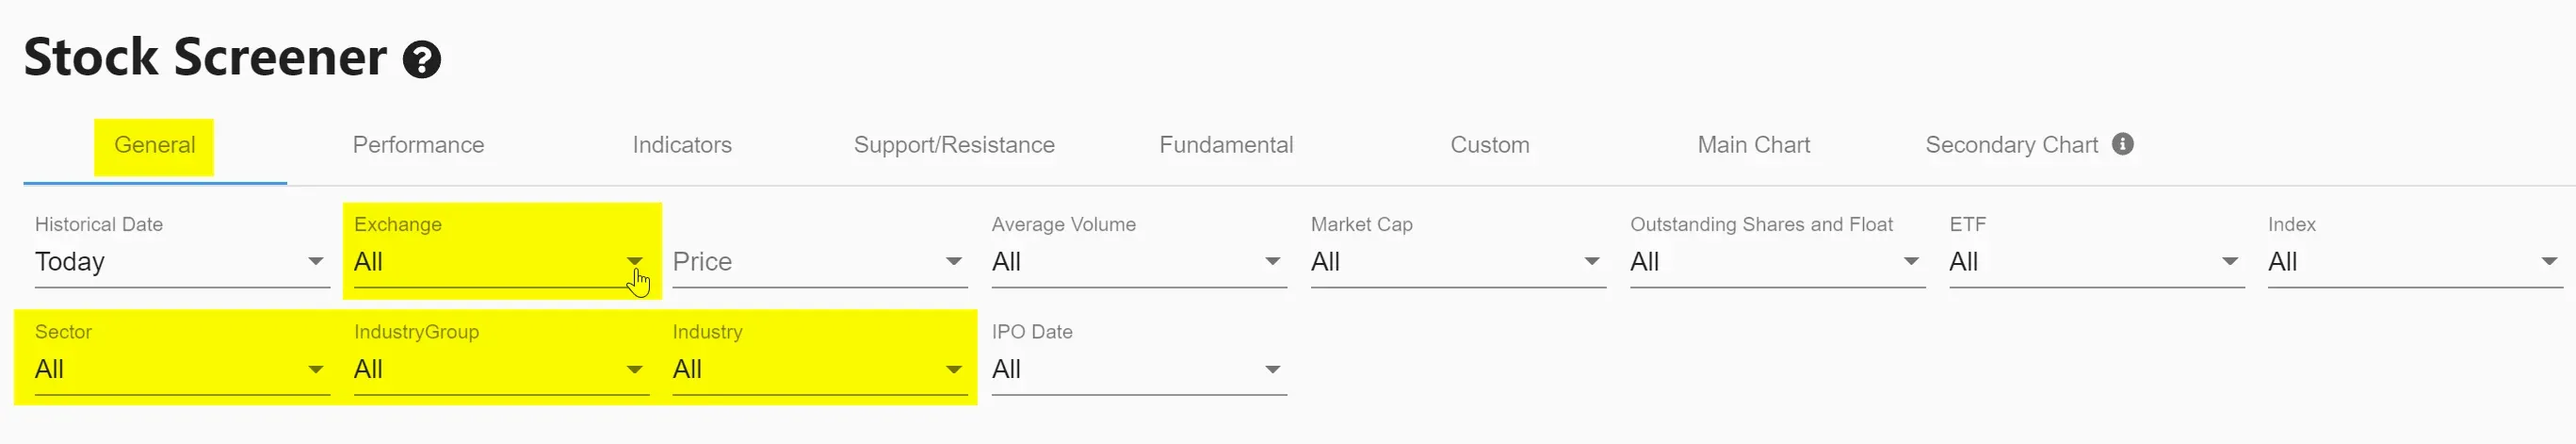Click the Stock Screener help question-mark icon
The height and width of the screenshot is (444, 2576).
click(x=421, y=60)
